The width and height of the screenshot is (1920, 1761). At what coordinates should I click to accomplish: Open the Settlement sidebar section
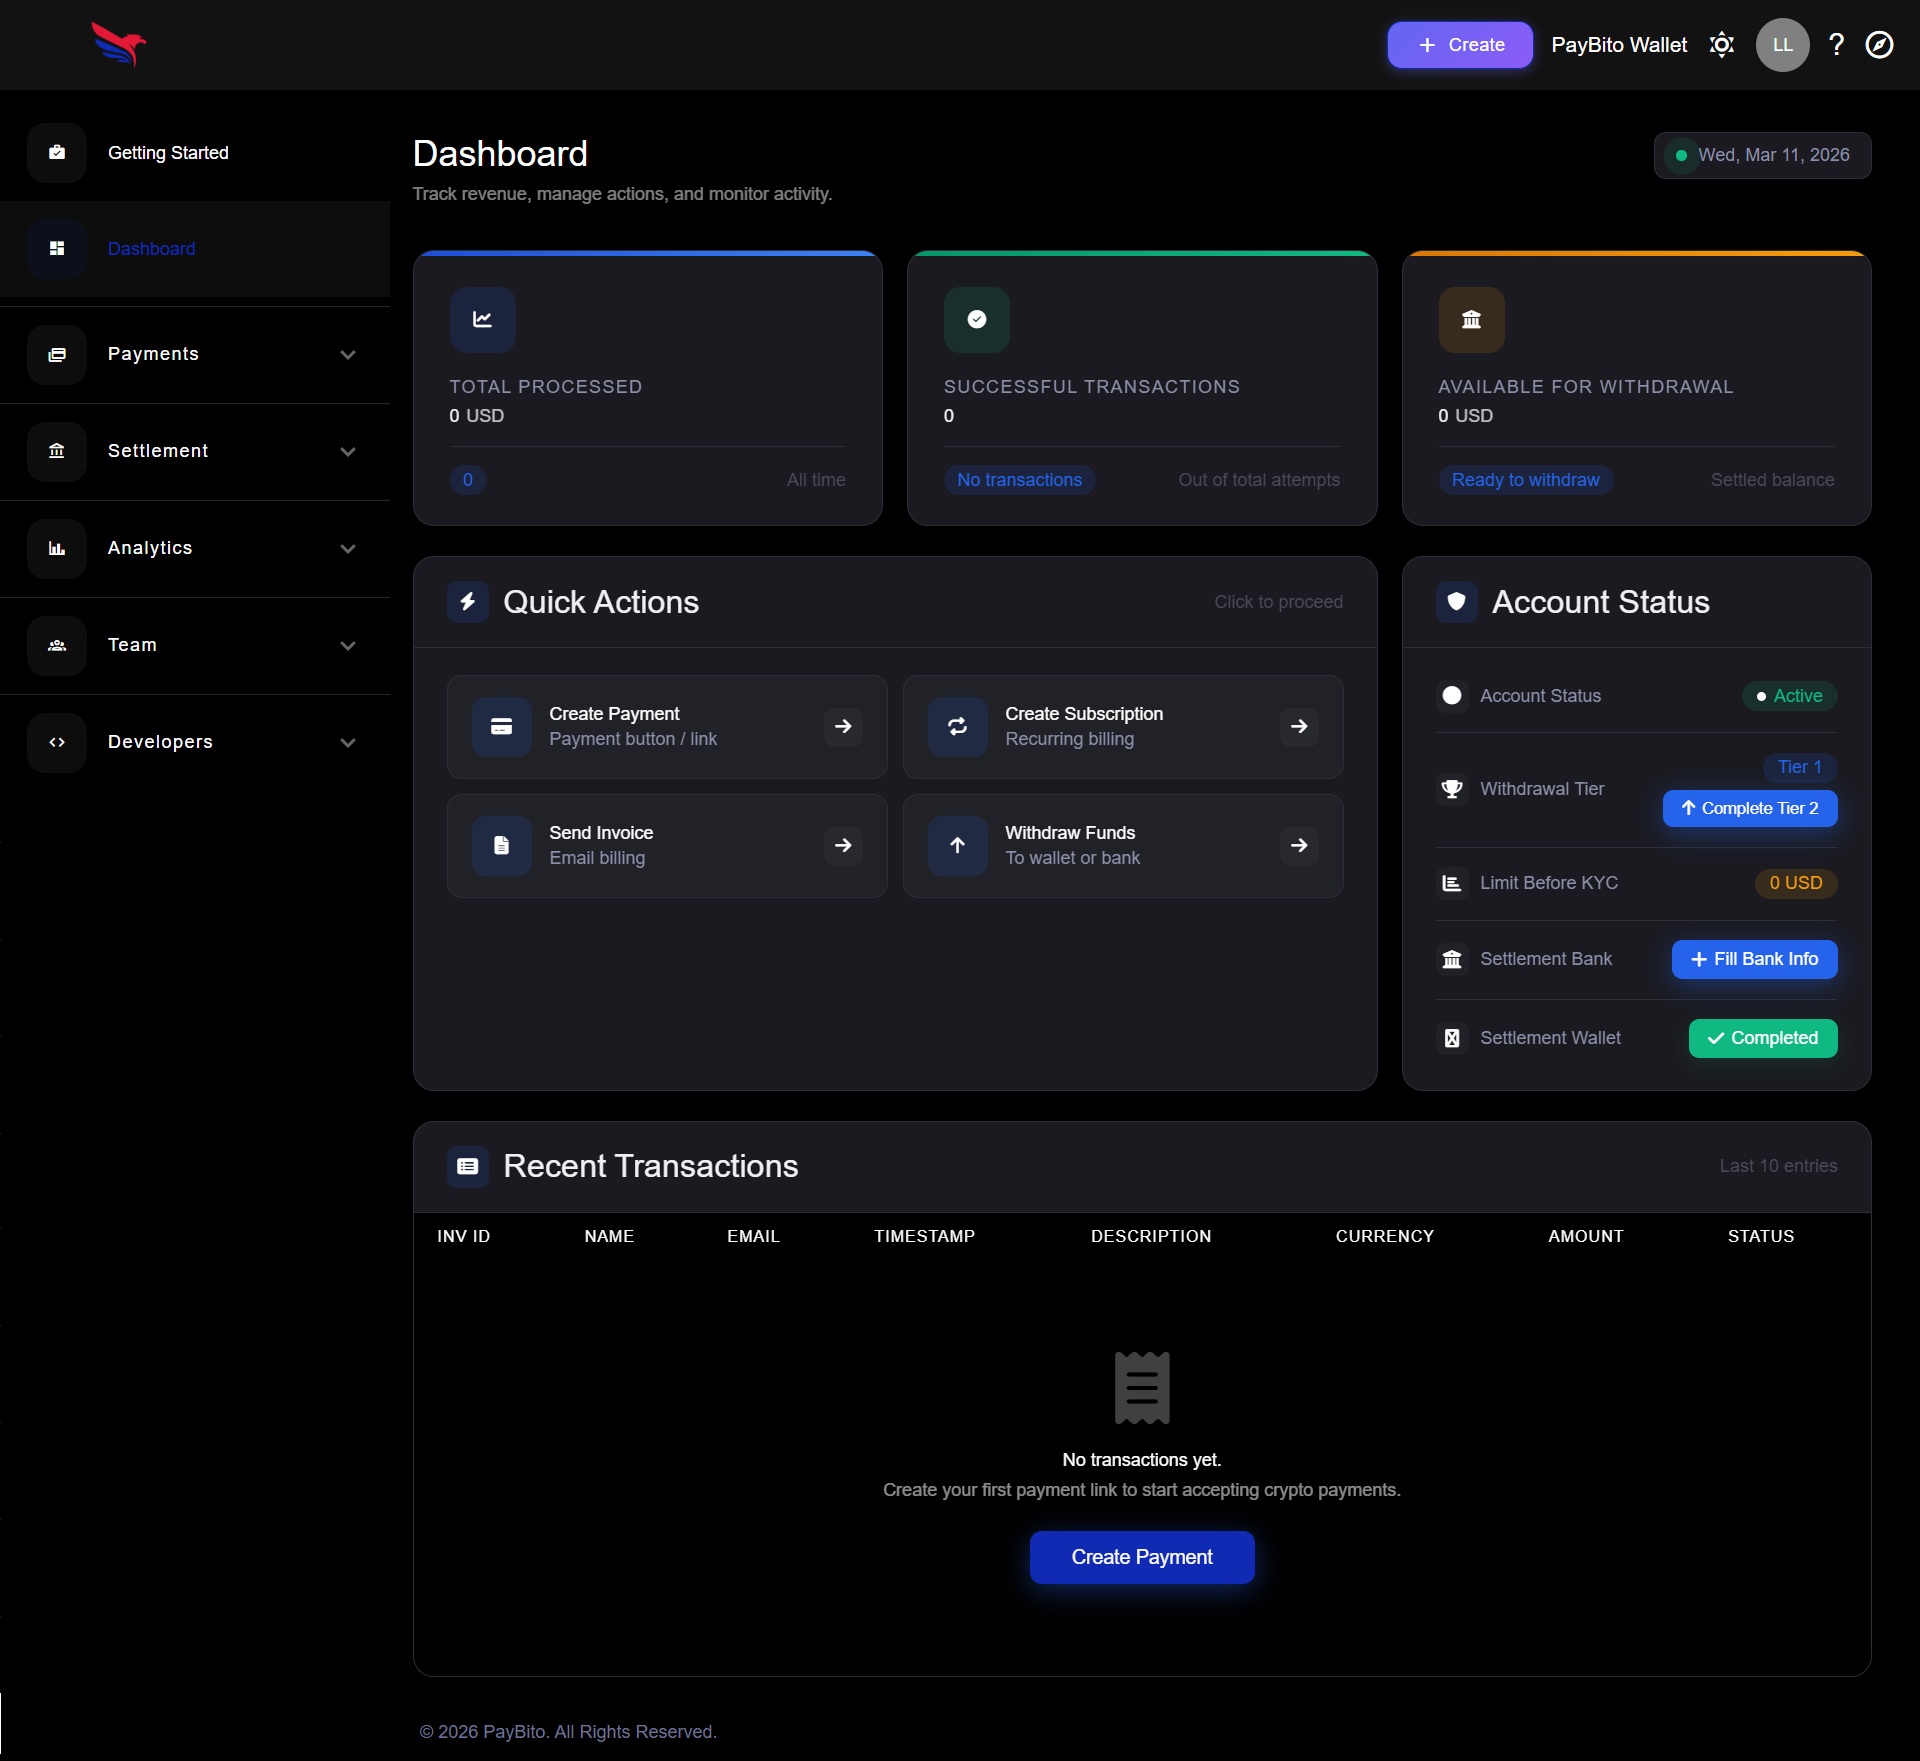(195, 452)
